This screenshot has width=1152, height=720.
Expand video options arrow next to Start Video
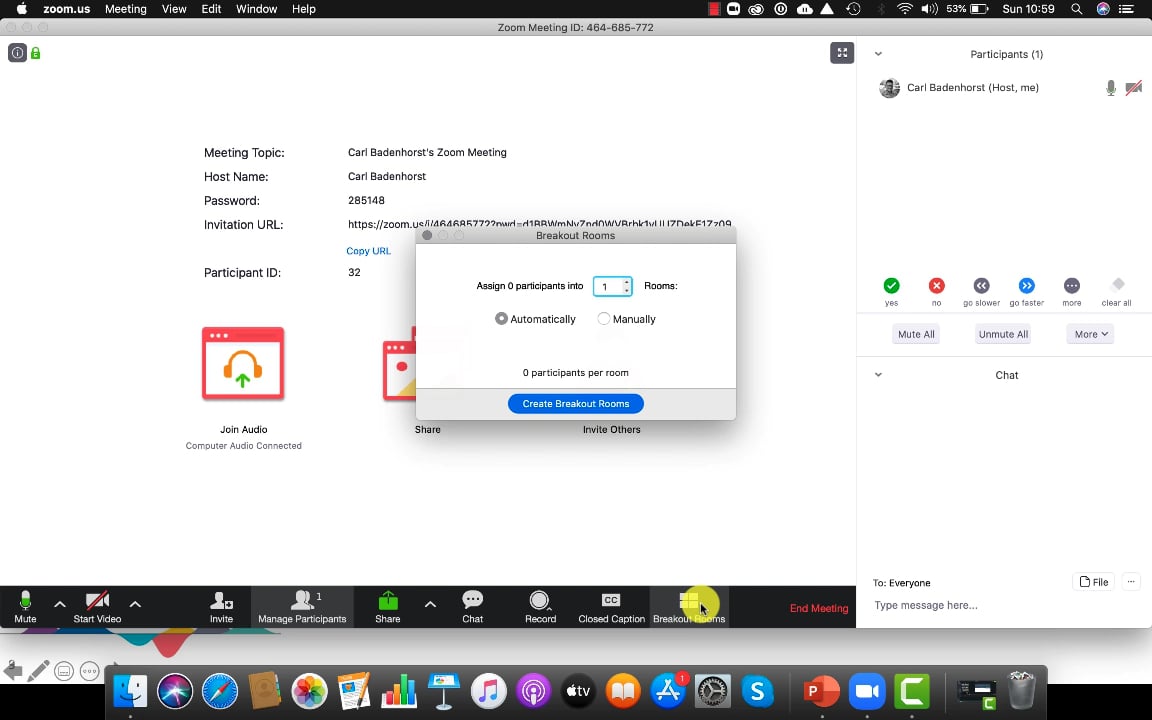click(135, 605)
